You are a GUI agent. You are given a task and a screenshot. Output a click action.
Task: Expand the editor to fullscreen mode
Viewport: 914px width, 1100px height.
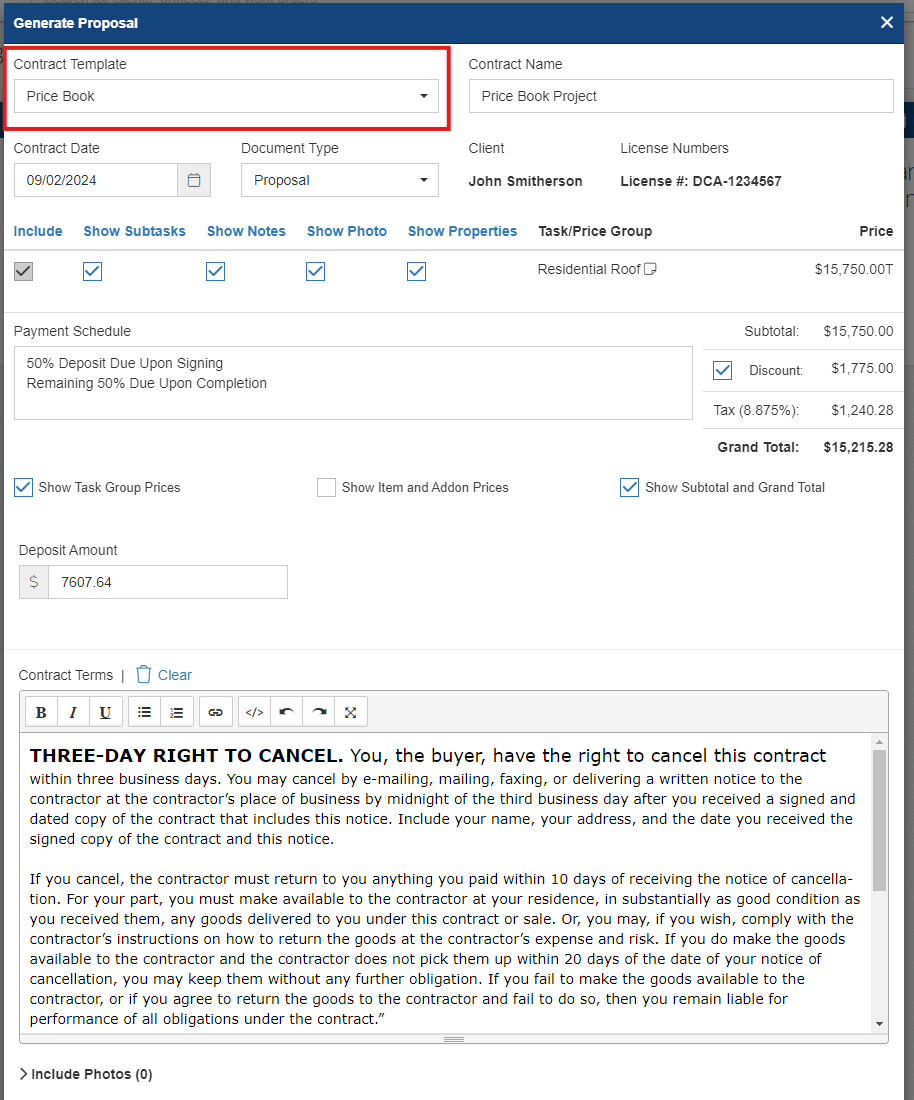click(x=350, y=711)
